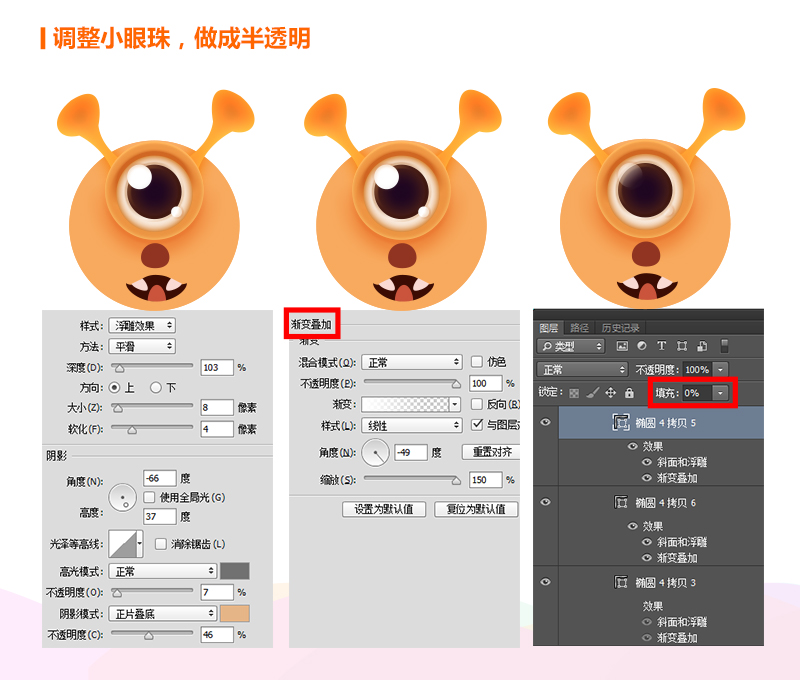Image resolution: width=800 pixels, height=680 pixels.
Task: Click the 缩放 field showing 150
Action: [x=485, y=480]
